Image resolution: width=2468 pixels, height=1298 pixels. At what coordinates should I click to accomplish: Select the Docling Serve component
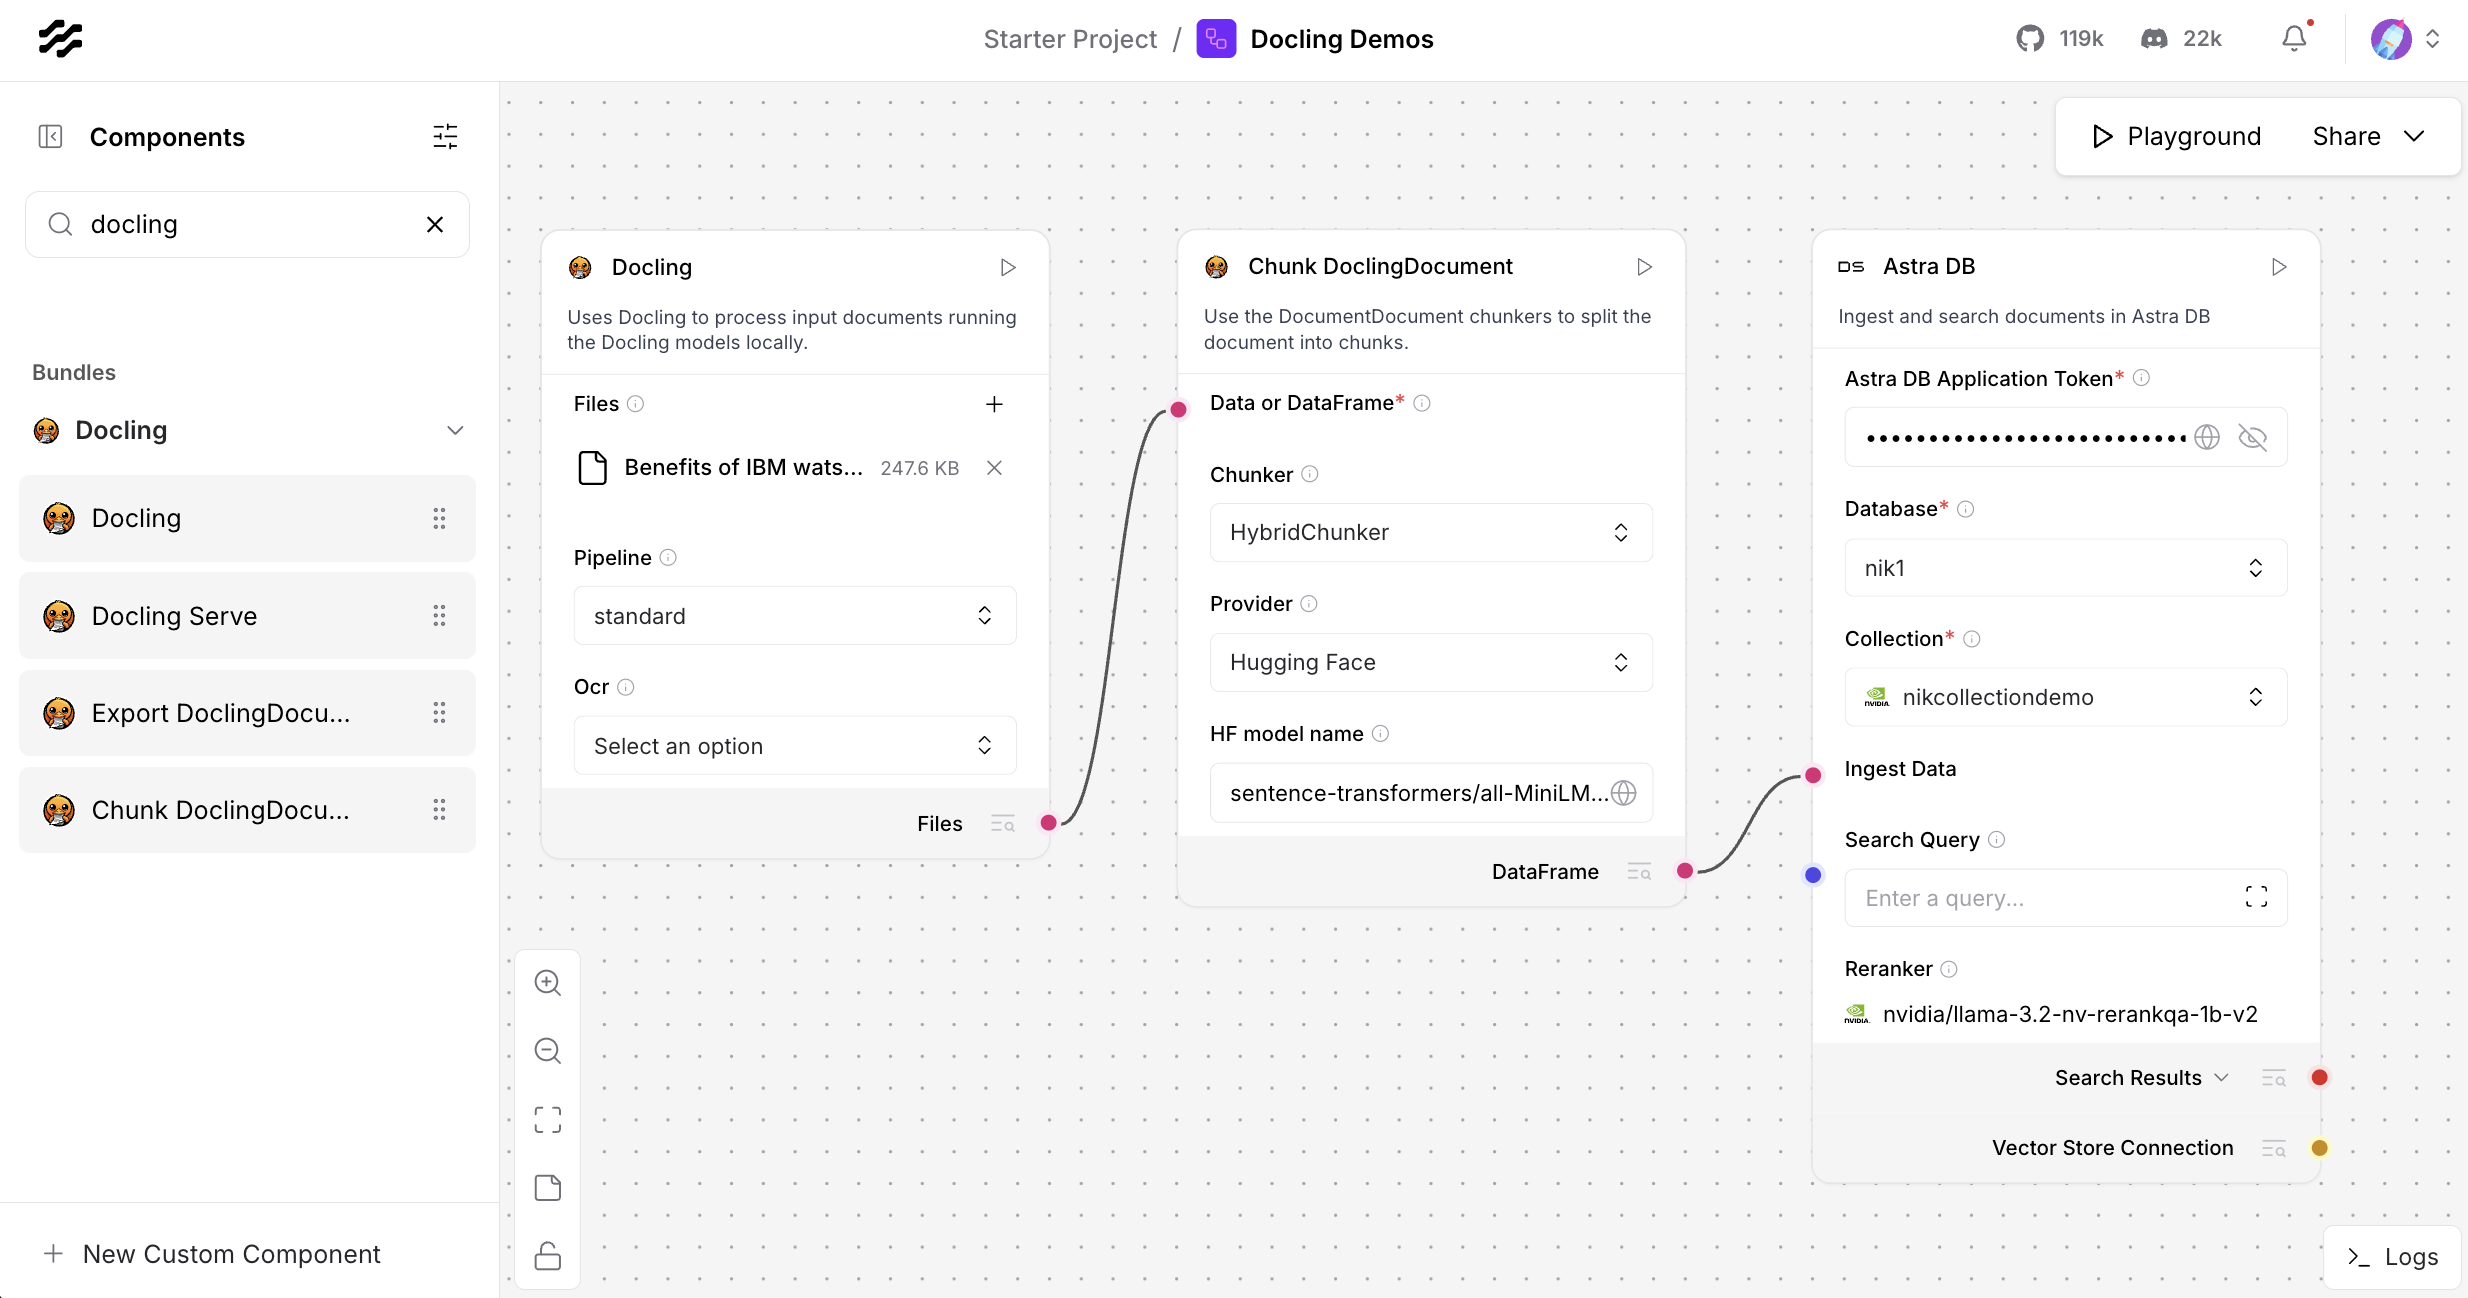[x=247, y=616]
